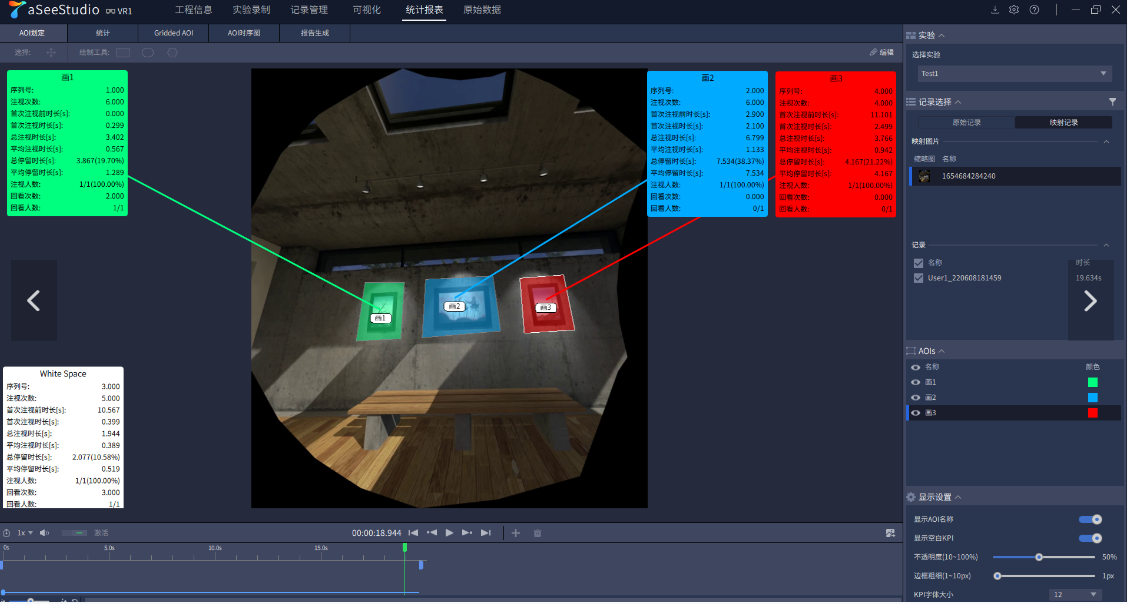
Task: Open settings gear in title bar
Action: coord(1014,10)
